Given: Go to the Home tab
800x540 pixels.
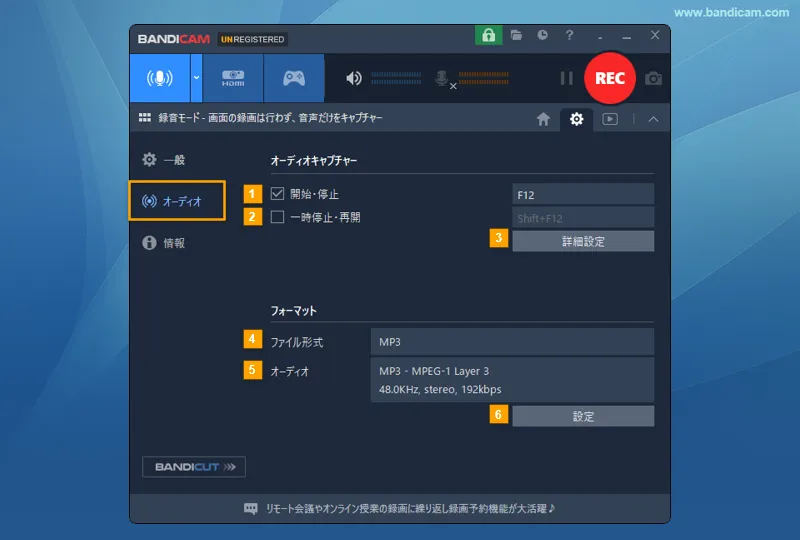Looking at the screenshot, I should (543, 119).
